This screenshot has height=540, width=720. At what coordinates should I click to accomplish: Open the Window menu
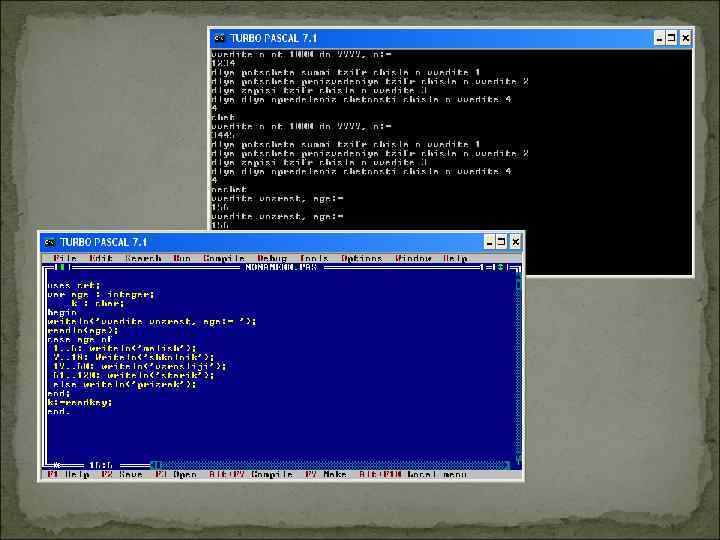click(413, 258)
